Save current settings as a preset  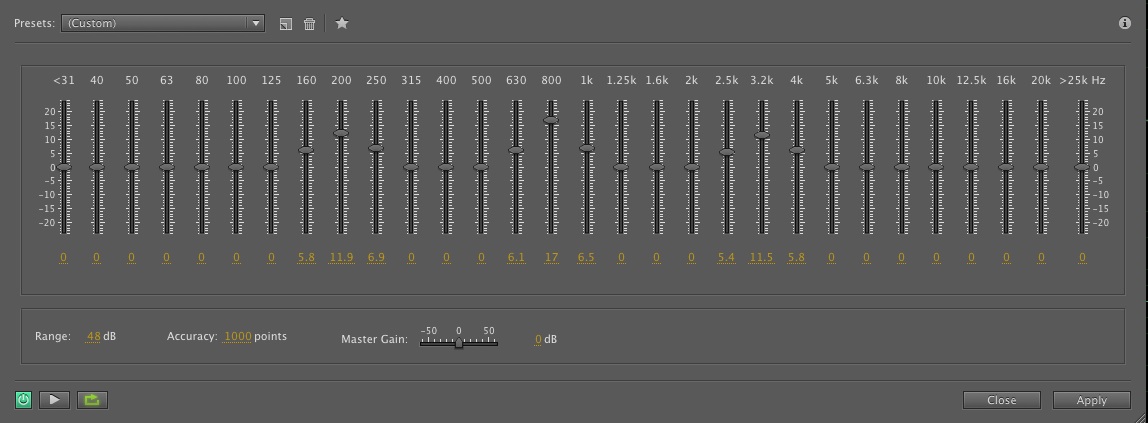click(286, 24)
